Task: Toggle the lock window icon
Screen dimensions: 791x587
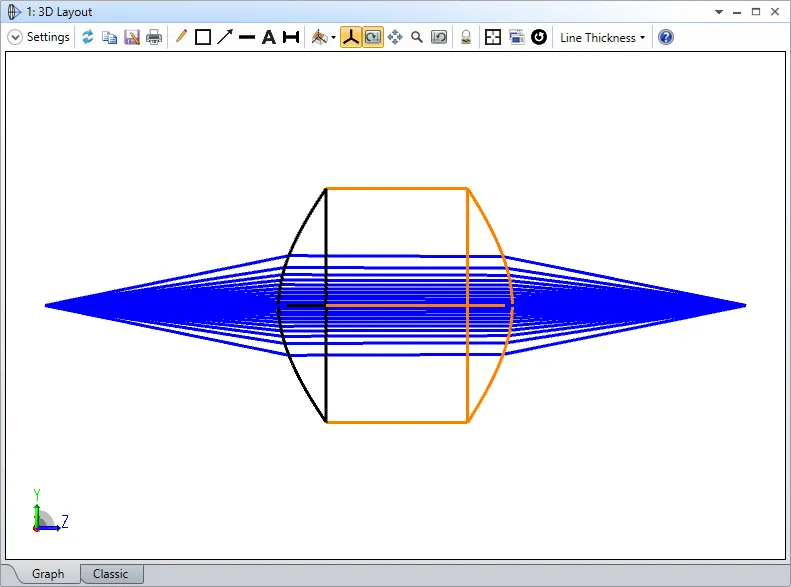Action: pyautogui.click(x=466, y=37)
